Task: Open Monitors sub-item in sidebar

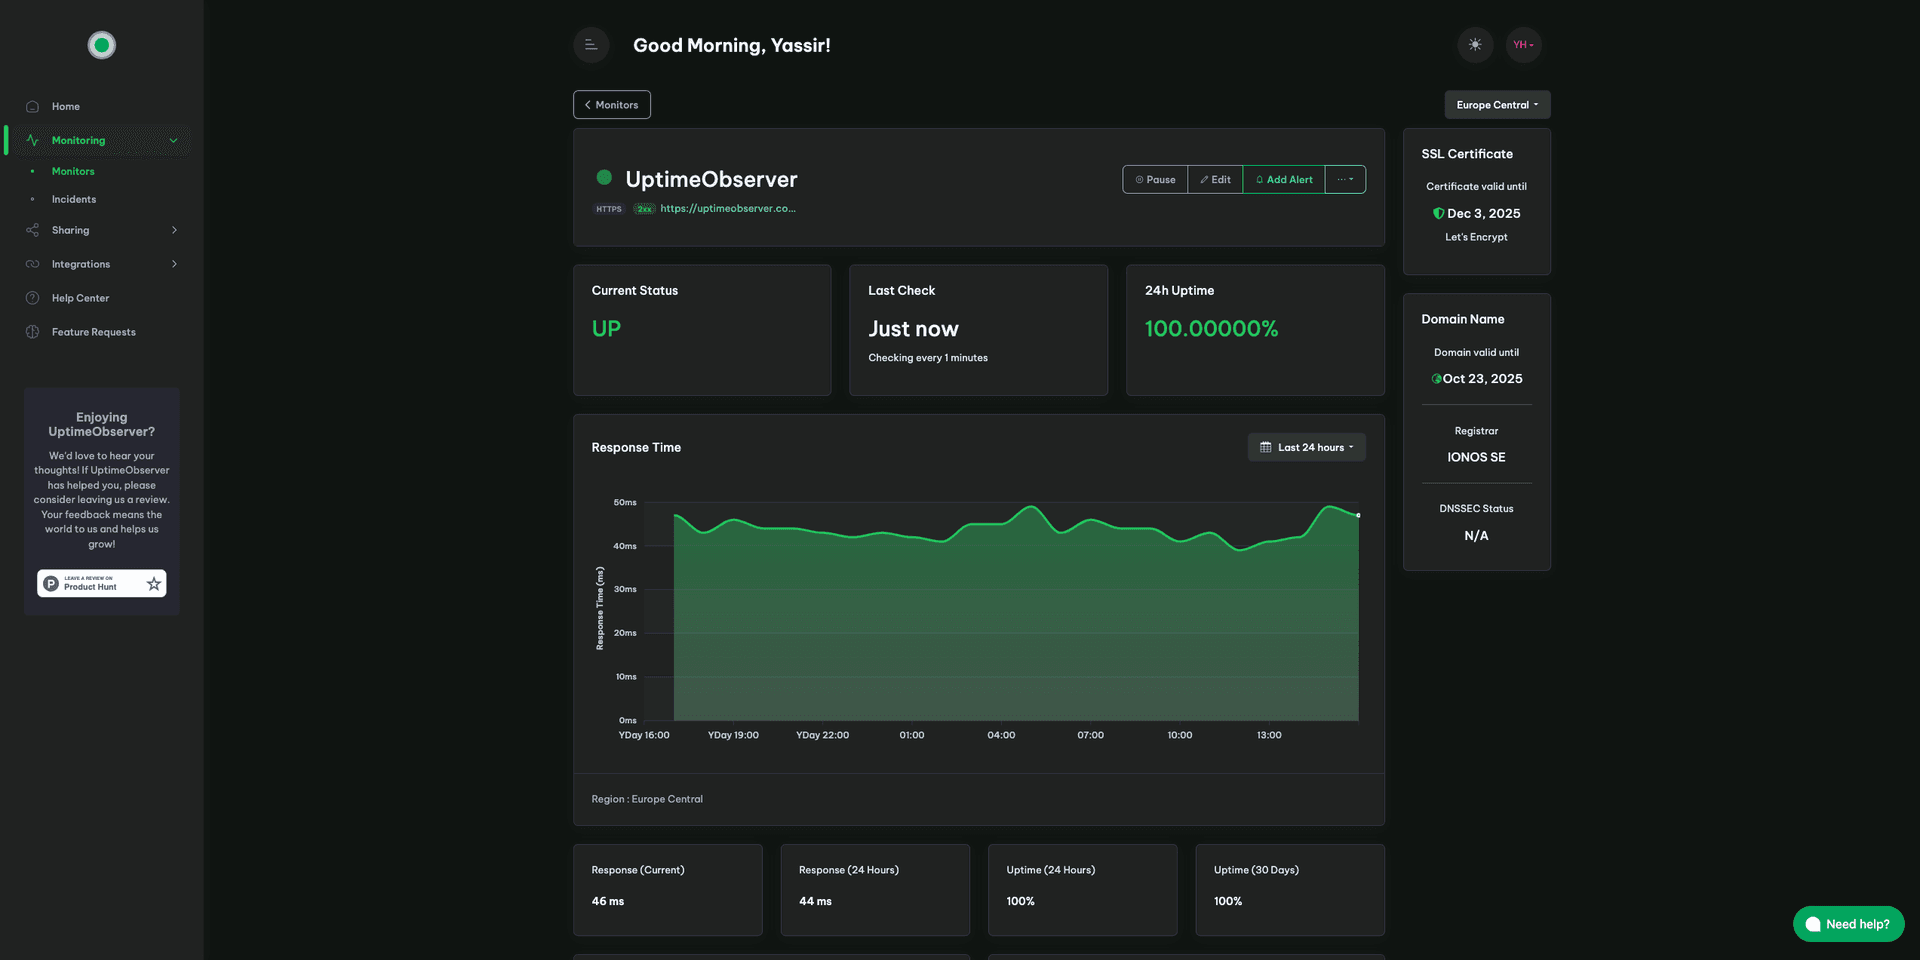Action: coord(73,171)
